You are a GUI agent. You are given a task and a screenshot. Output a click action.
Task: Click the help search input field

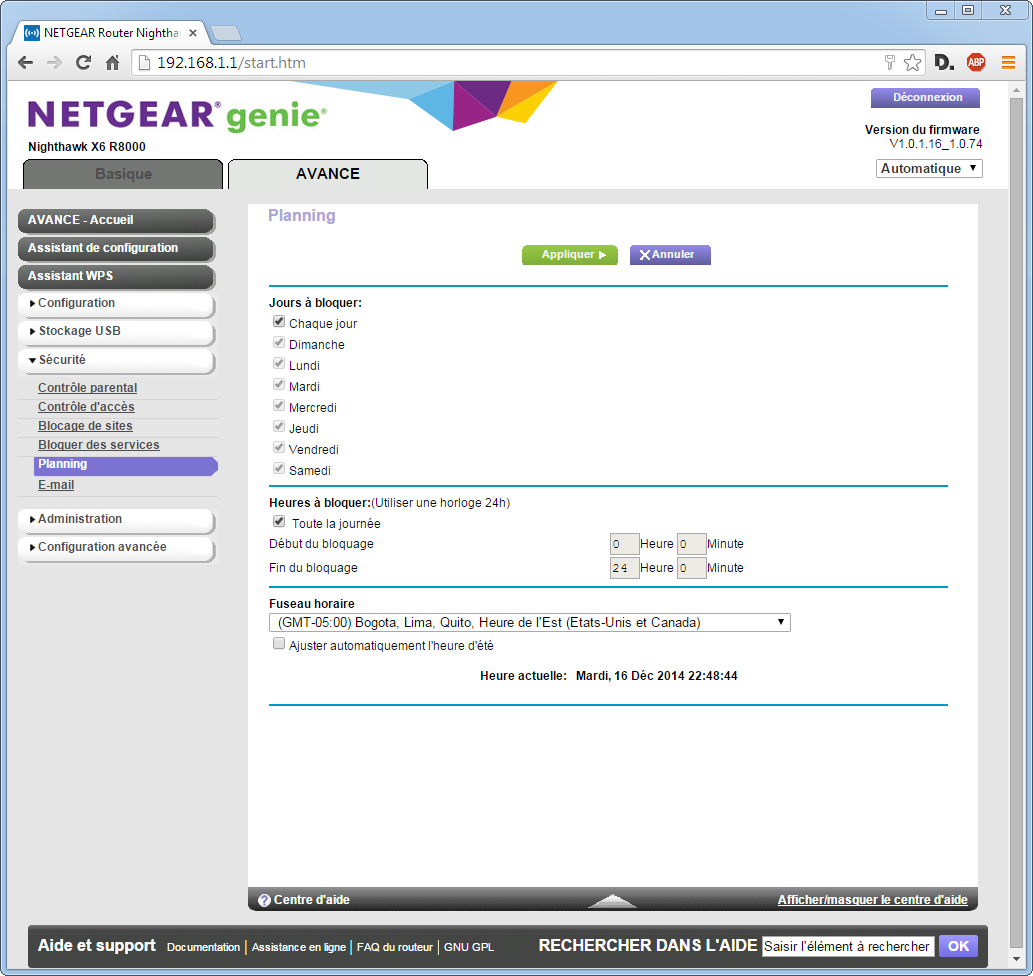pos(847,946)
